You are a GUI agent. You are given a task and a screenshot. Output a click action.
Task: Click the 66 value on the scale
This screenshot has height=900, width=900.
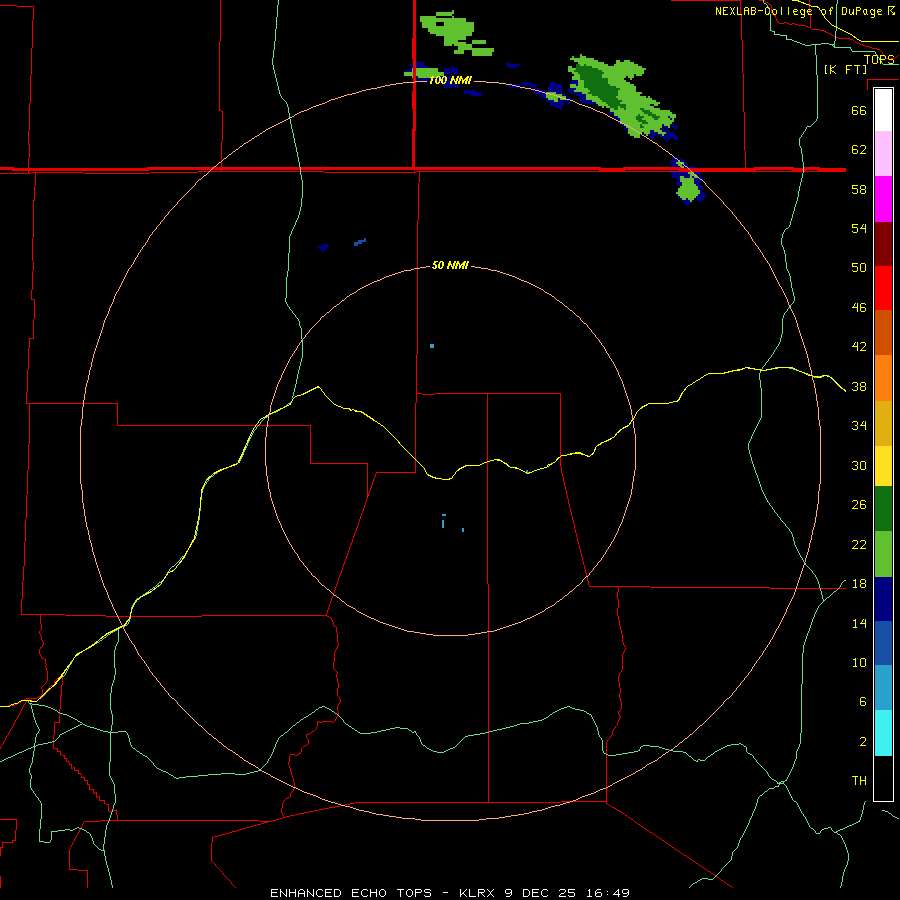[x=859, y=110]
